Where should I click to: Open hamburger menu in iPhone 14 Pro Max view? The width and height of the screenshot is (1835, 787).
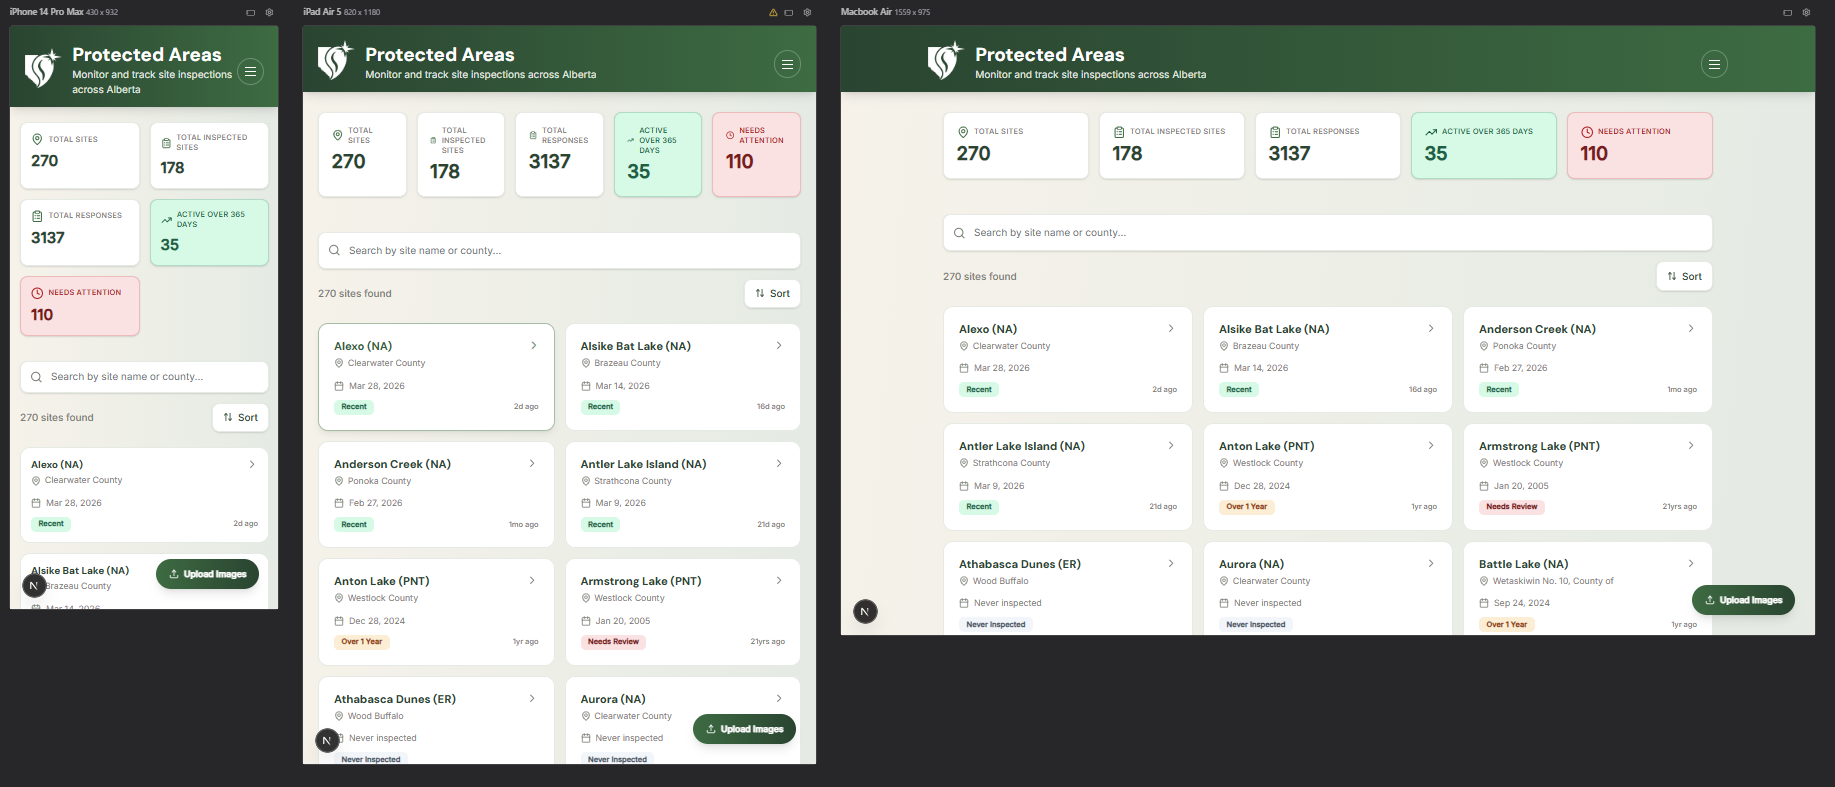coord(251,71)
